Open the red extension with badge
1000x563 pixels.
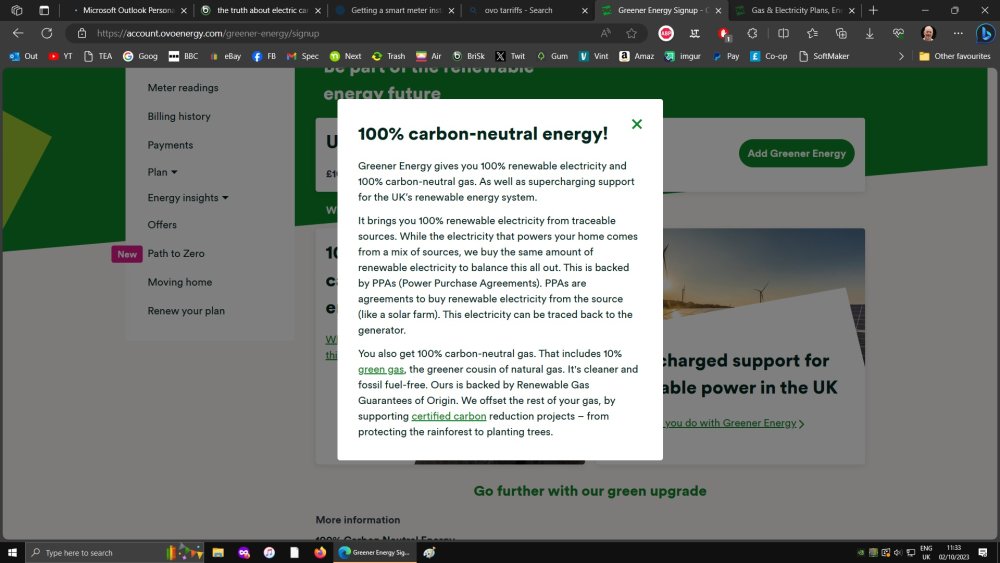724,33
